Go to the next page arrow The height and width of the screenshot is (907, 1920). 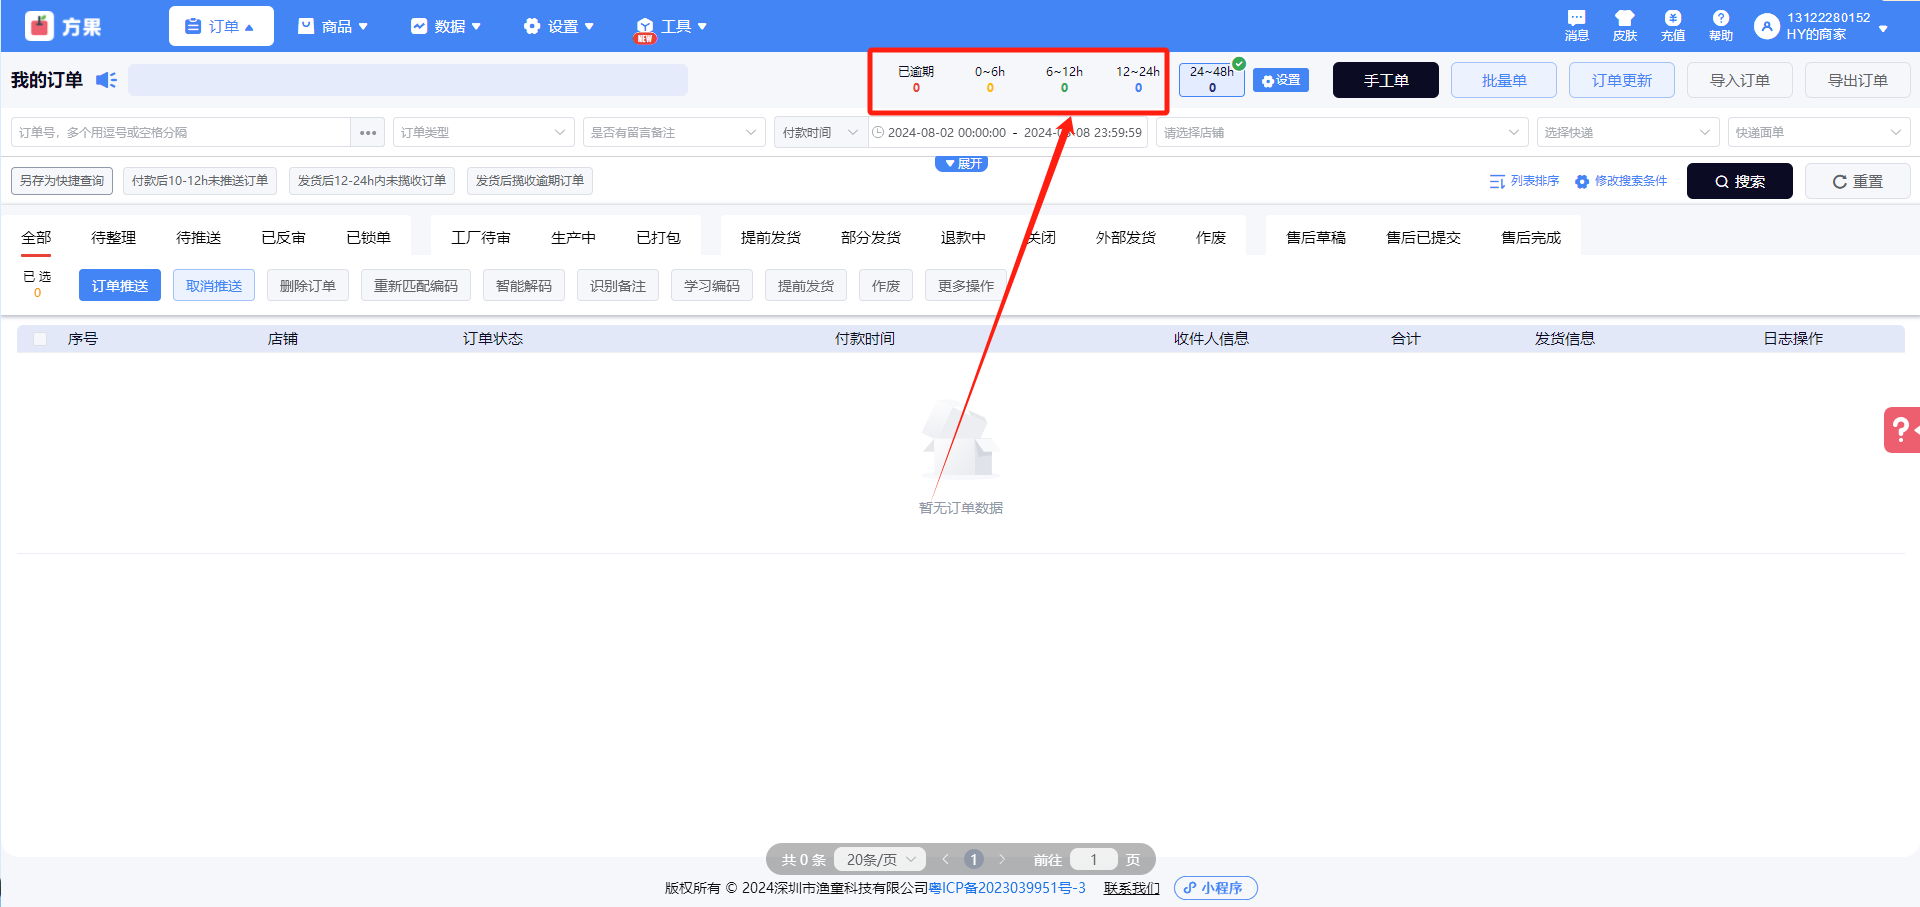[x=1002, y=860]
